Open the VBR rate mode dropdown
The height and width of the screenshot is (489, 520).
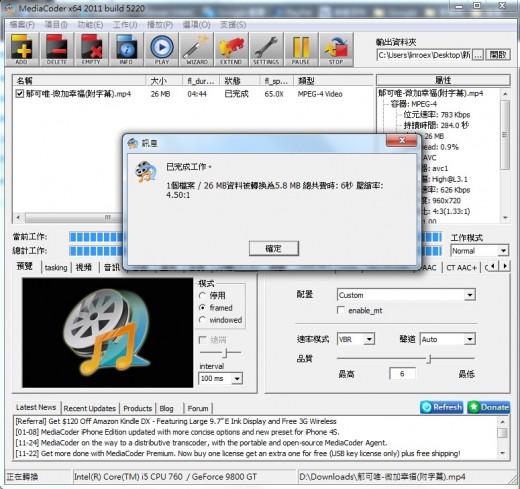click(x=356, y=339)
